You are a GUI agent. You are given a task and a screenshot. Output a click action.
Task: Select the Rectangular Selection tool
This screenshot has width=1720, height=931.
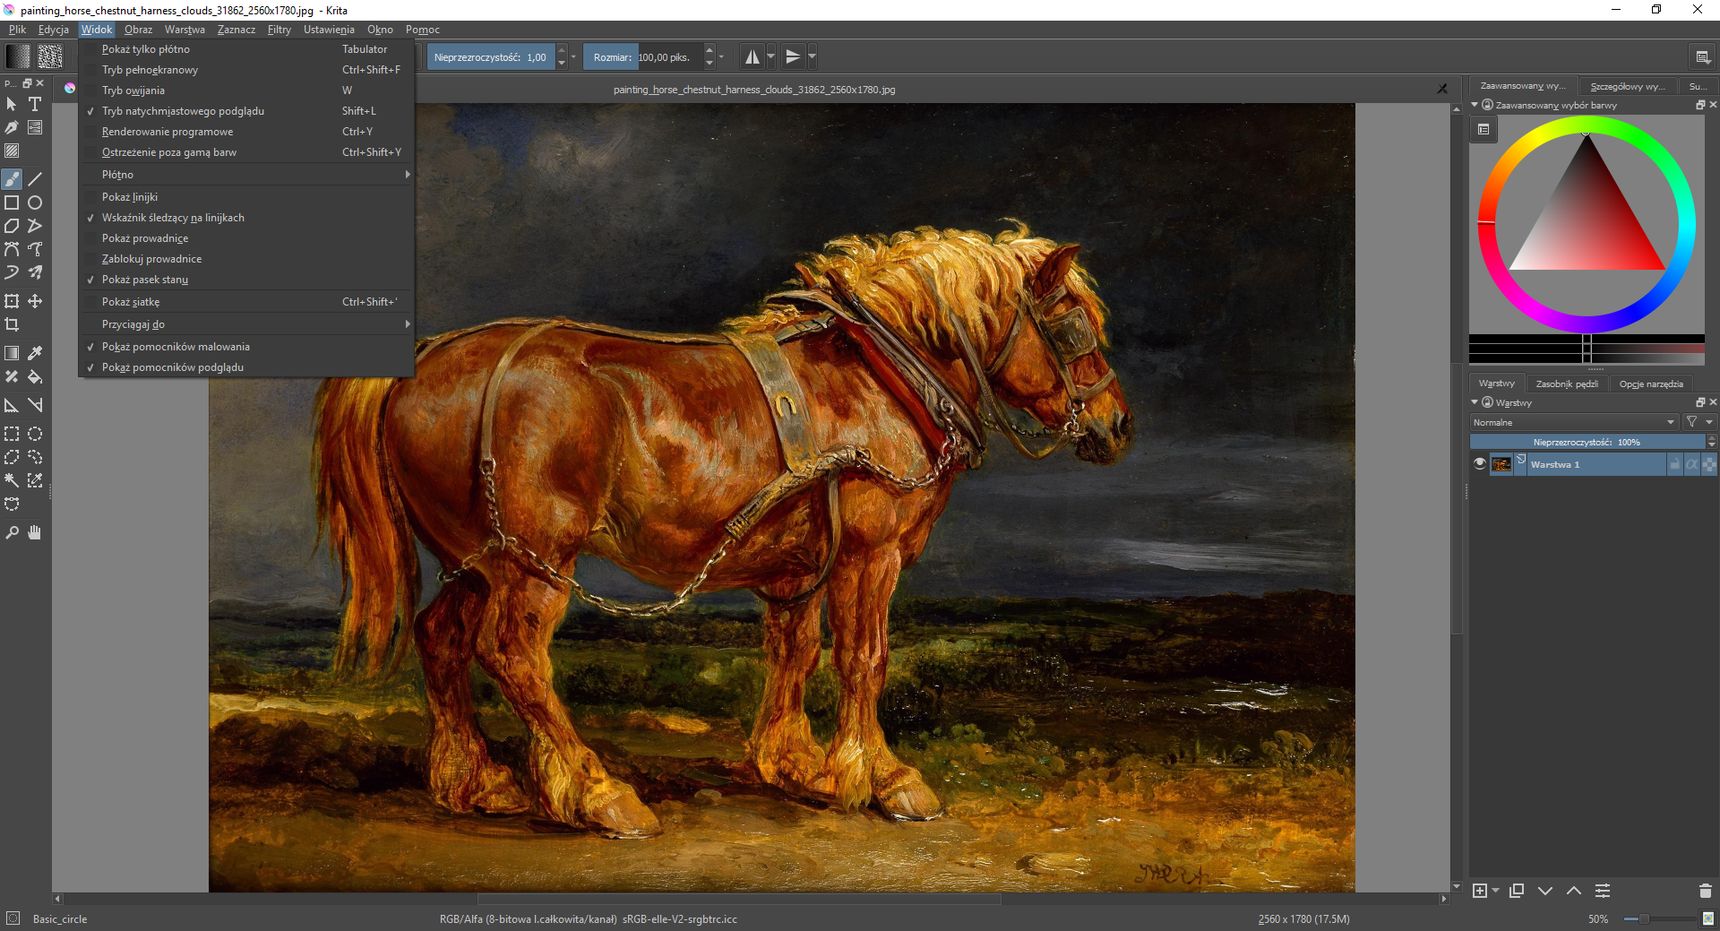tap(12, 434)
